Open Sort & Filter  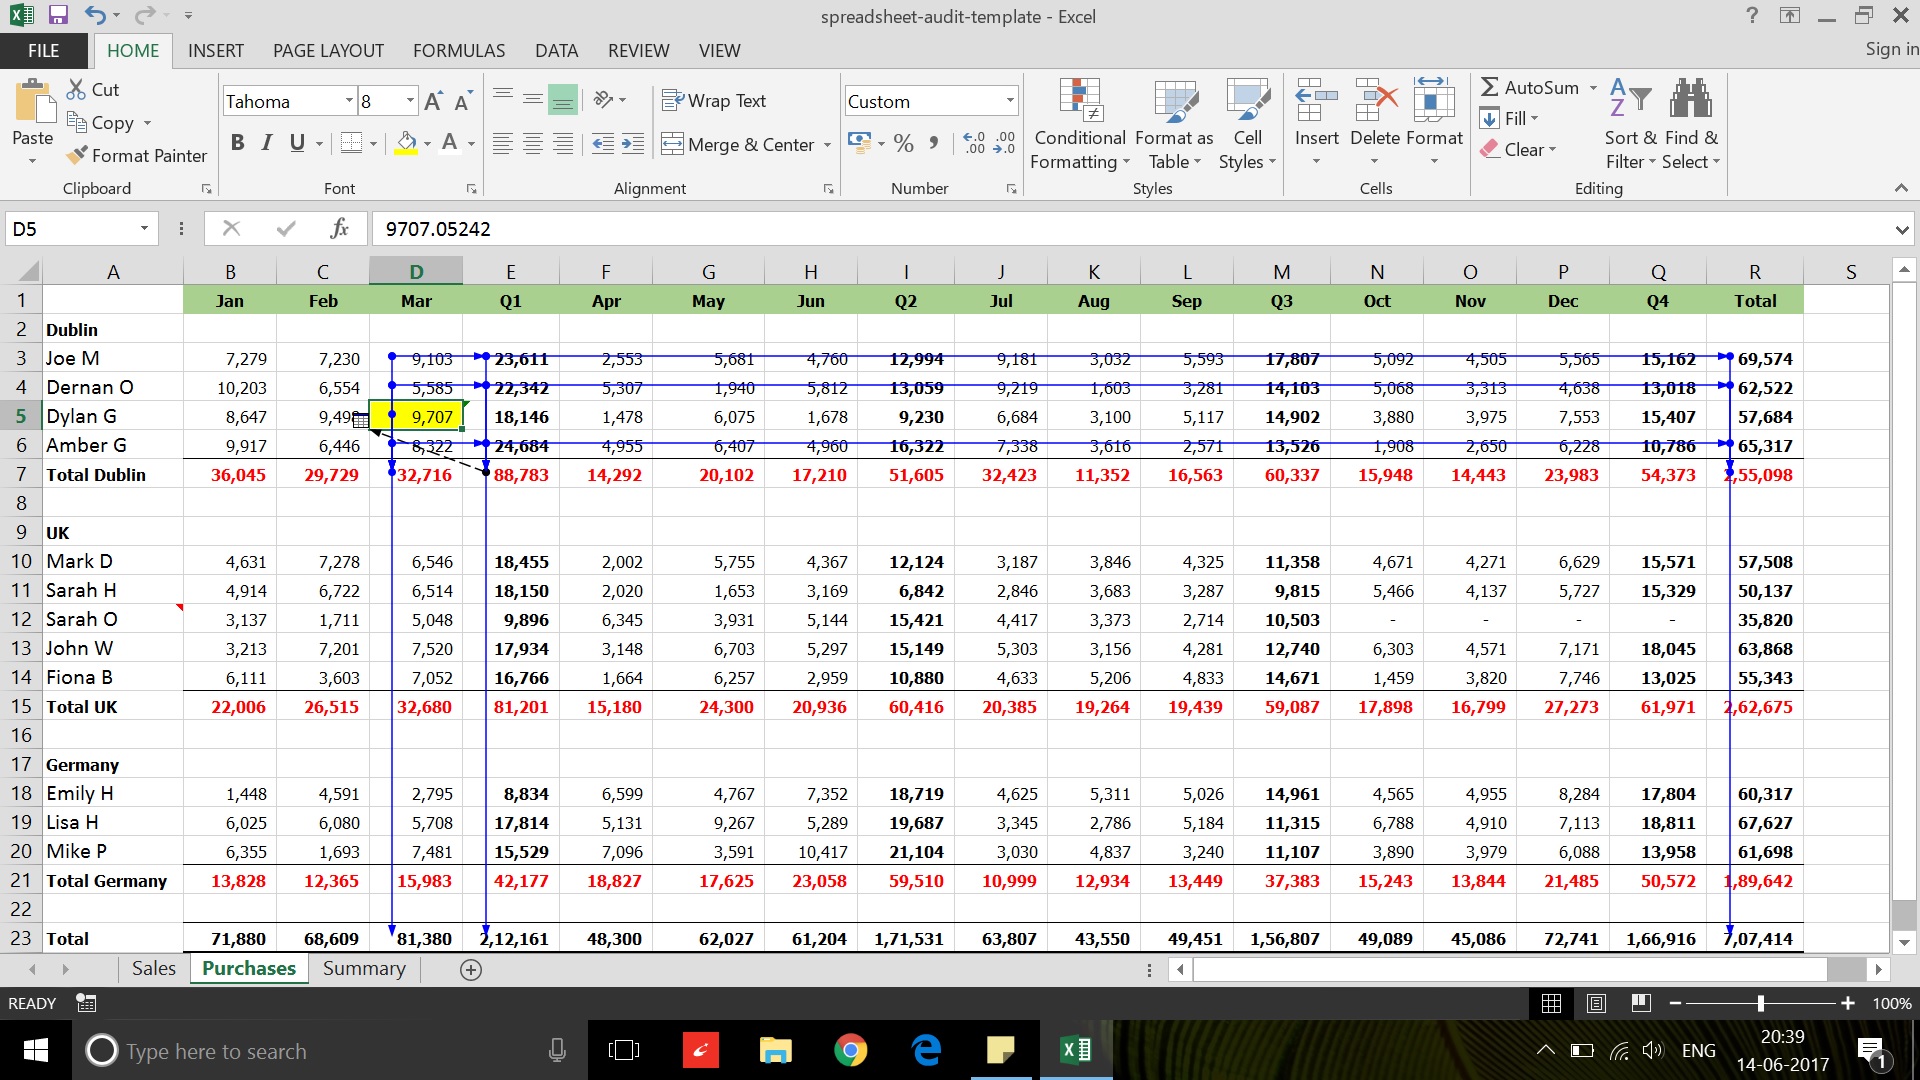pos(1631,124)
